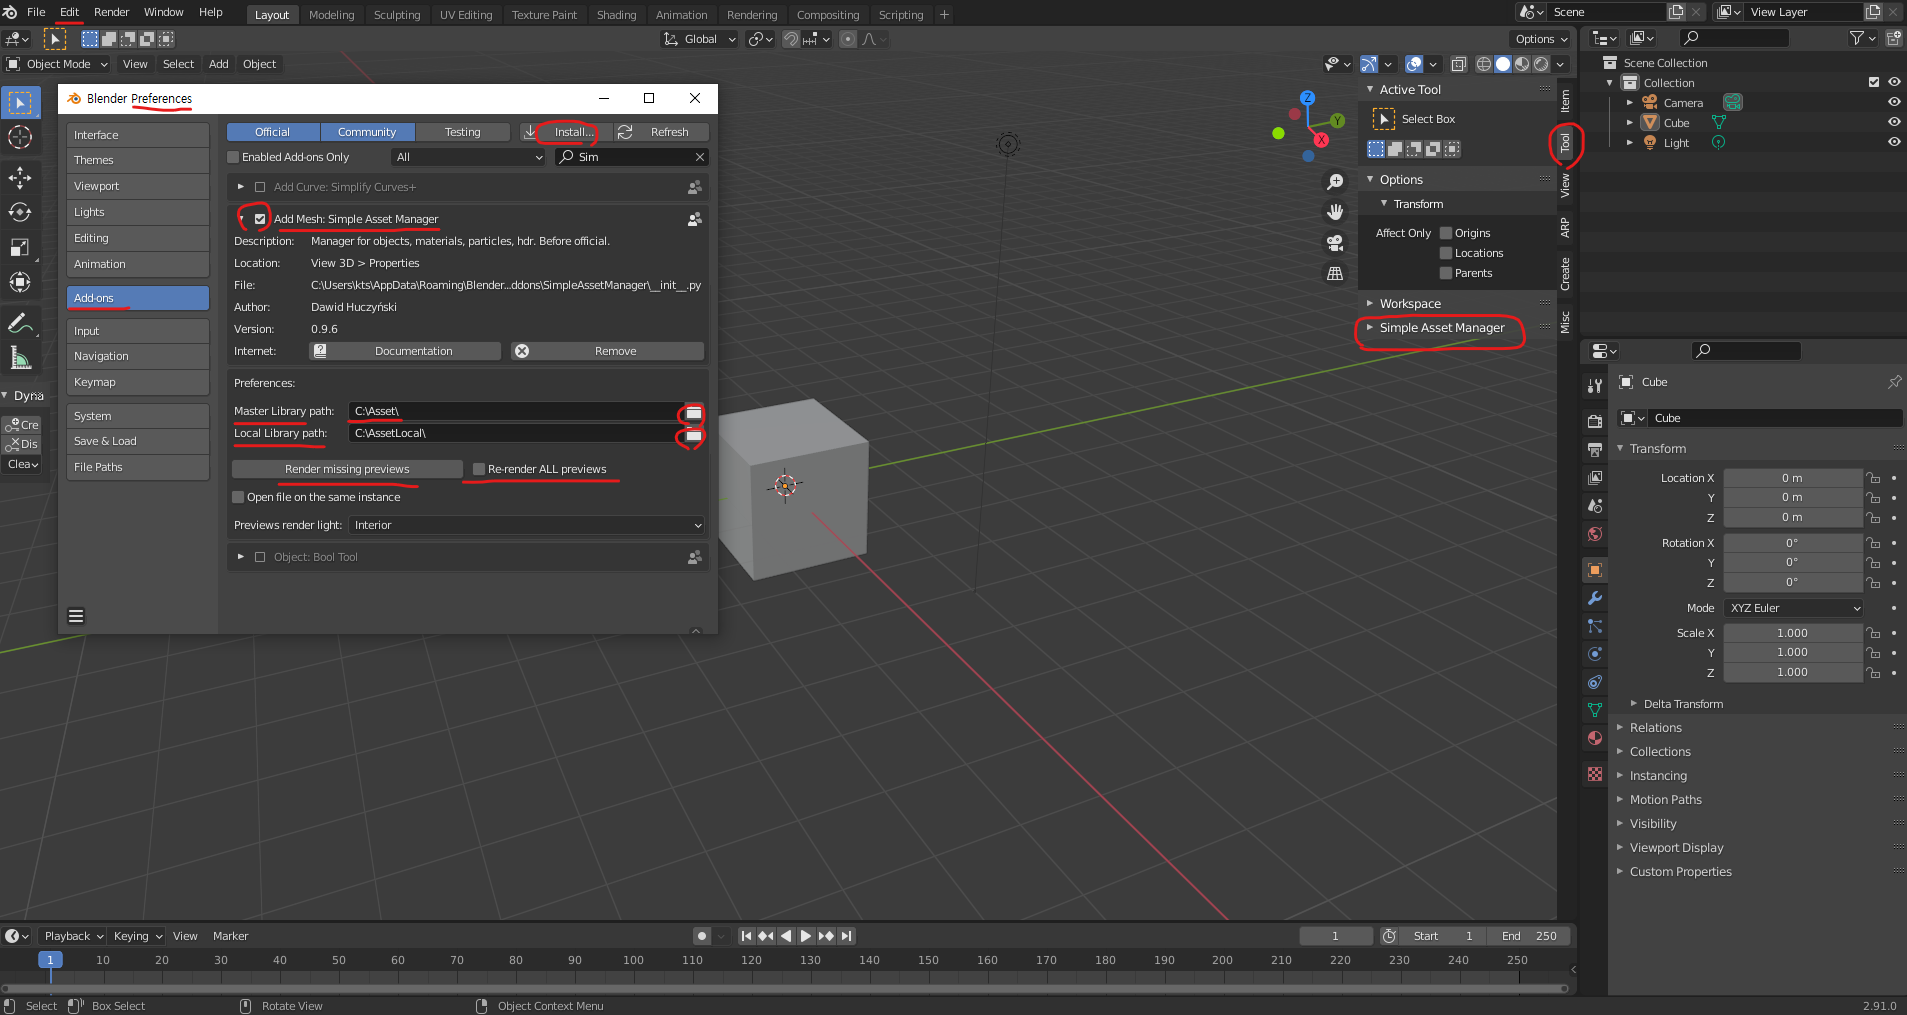
Task: Browse folder for Local Library path
Action: [694, 434]
